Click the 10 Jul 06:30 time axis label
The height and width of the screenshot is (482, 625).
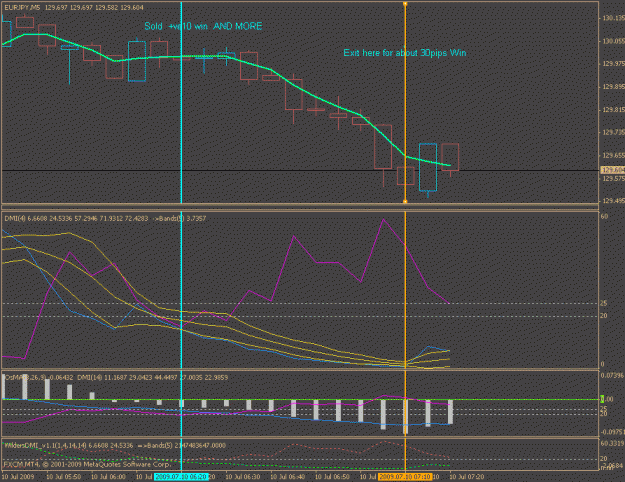click(x=243, y=477)
